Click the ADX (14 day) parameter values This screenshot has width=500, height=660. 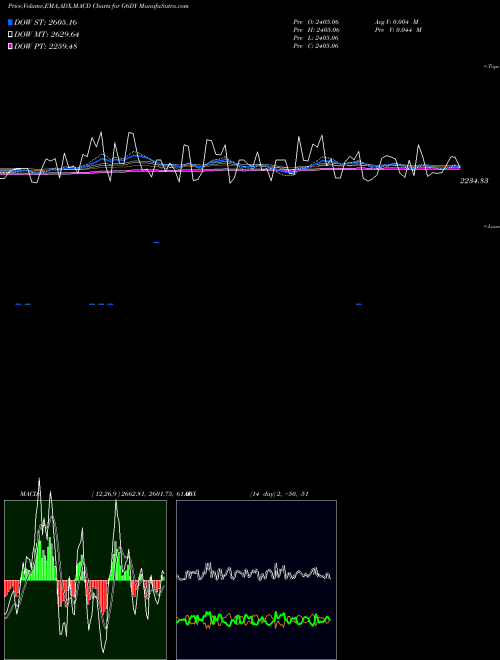(x=279, y=494)
